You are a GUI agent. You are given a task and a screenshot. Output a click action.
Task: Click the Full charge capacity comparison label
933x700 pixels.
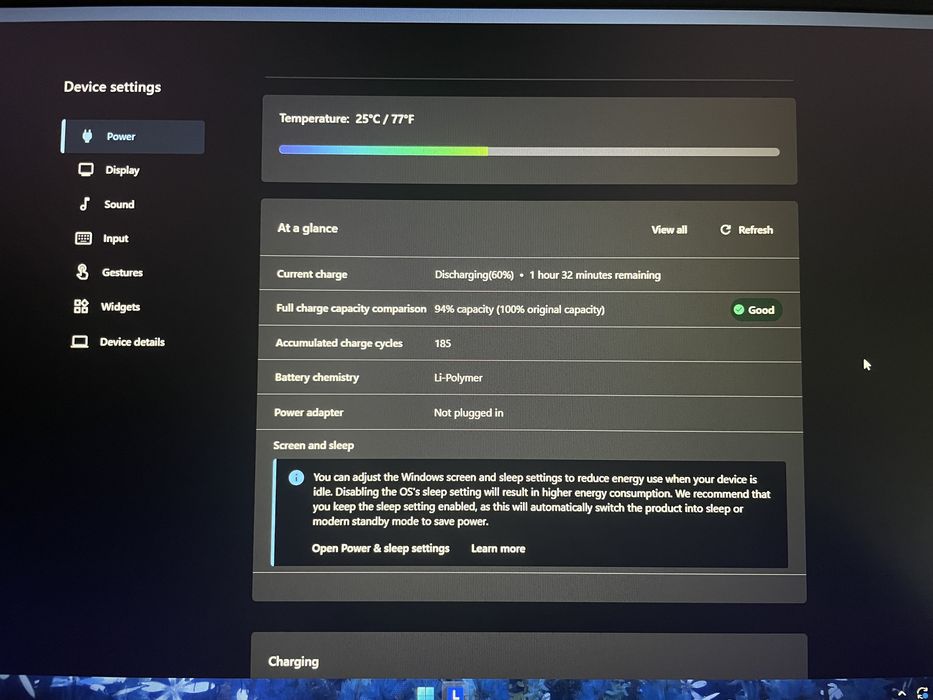pos(351,308)
